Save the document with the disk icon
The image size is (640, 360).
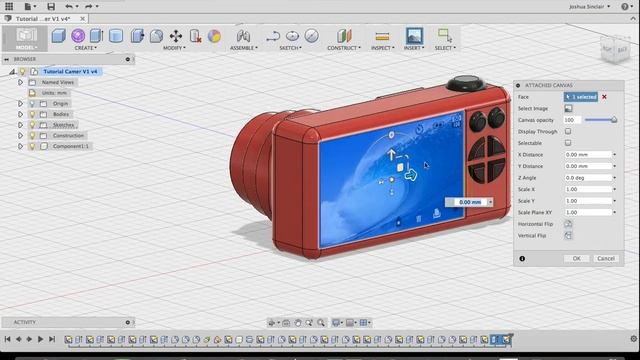51,6
